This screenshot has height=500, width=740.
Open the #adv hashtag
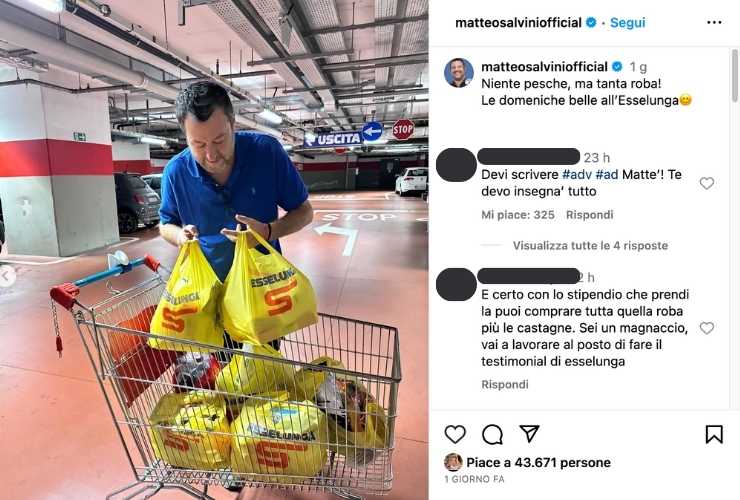coord(577,175)
